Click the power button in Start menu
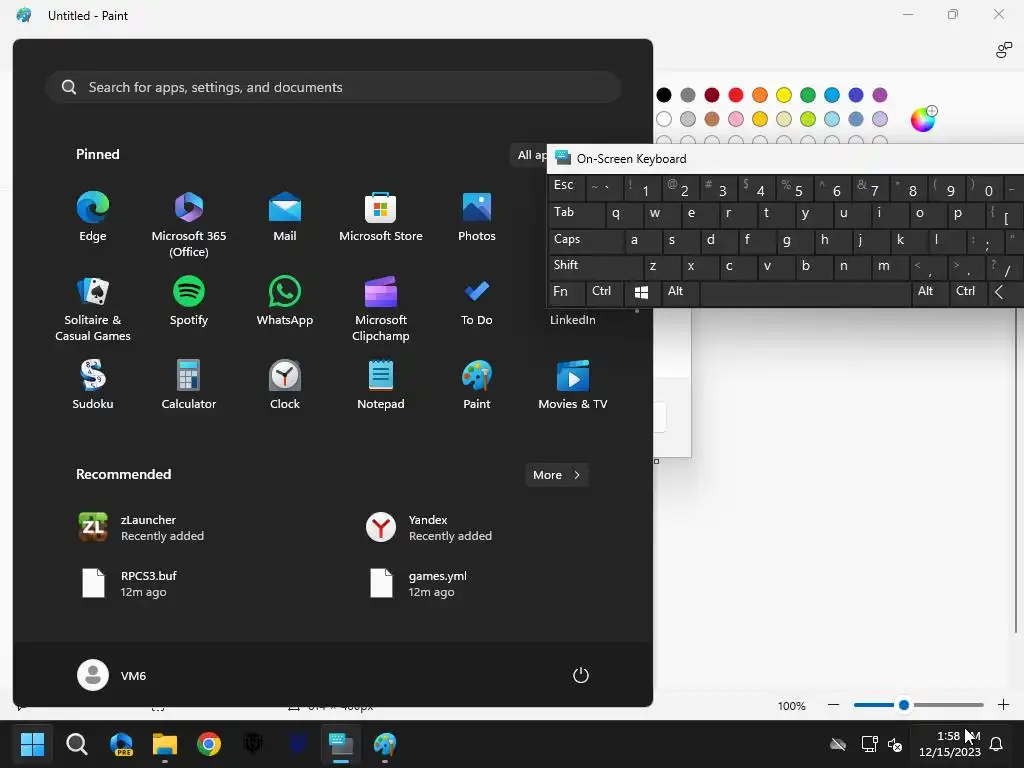1024x768 pixels. [x=581, y=675]
